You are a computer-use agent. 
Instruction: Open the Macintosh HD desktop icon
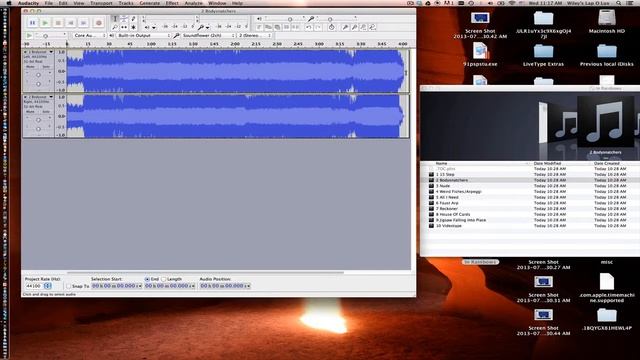point(607,21)
